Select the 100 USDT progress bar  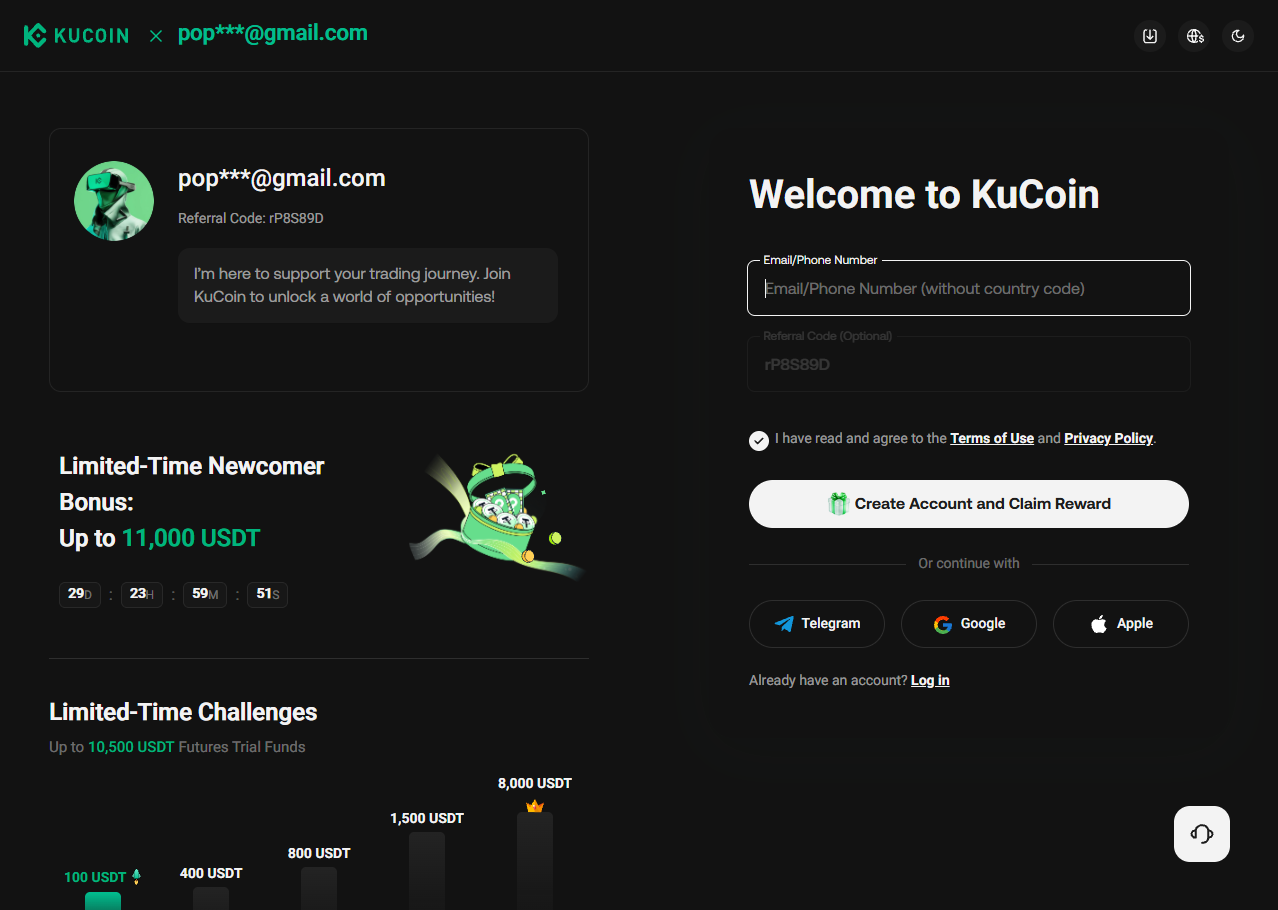pos(104,900)
